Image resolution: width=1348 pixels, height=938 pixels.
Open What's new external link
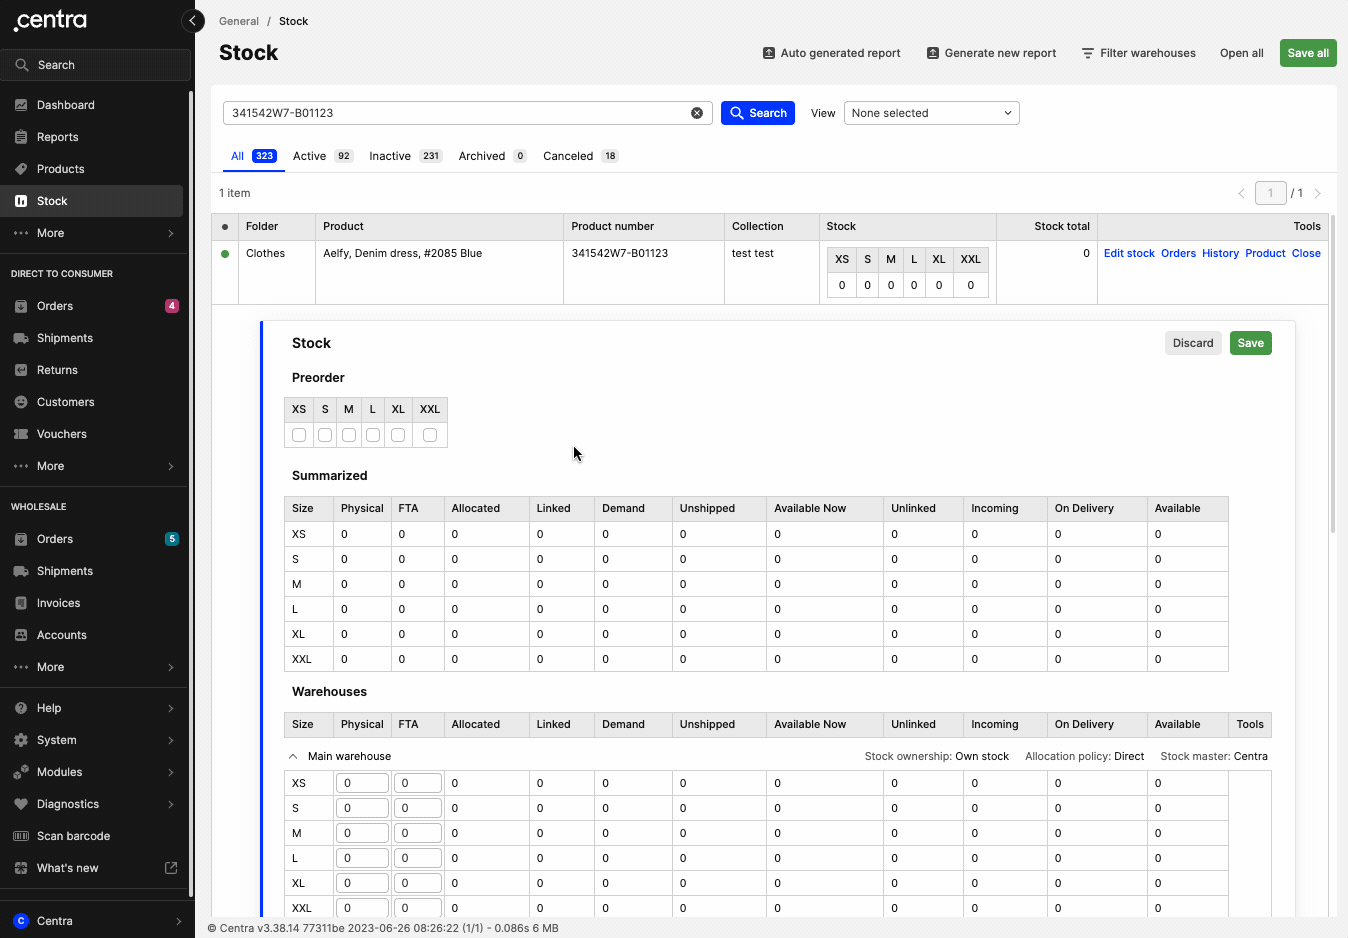click(170, 868)
